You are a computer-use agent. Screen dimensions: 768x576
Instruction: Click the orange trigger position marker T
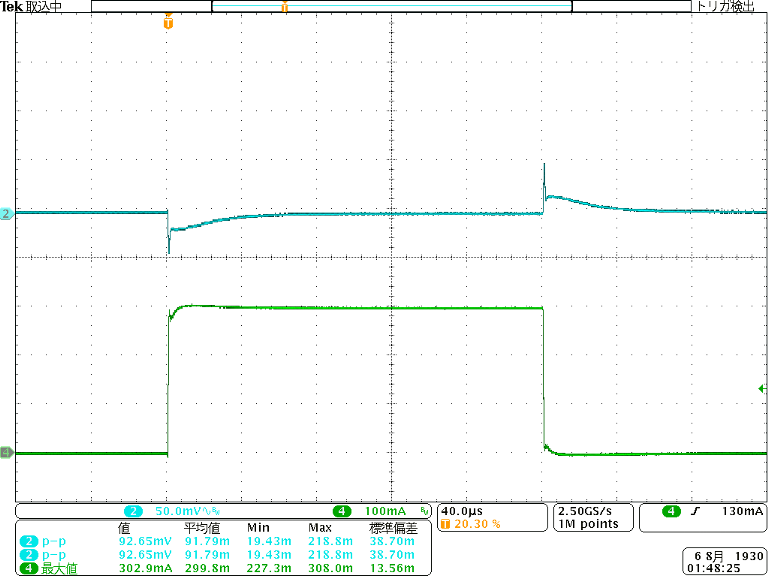coord(168,21)
